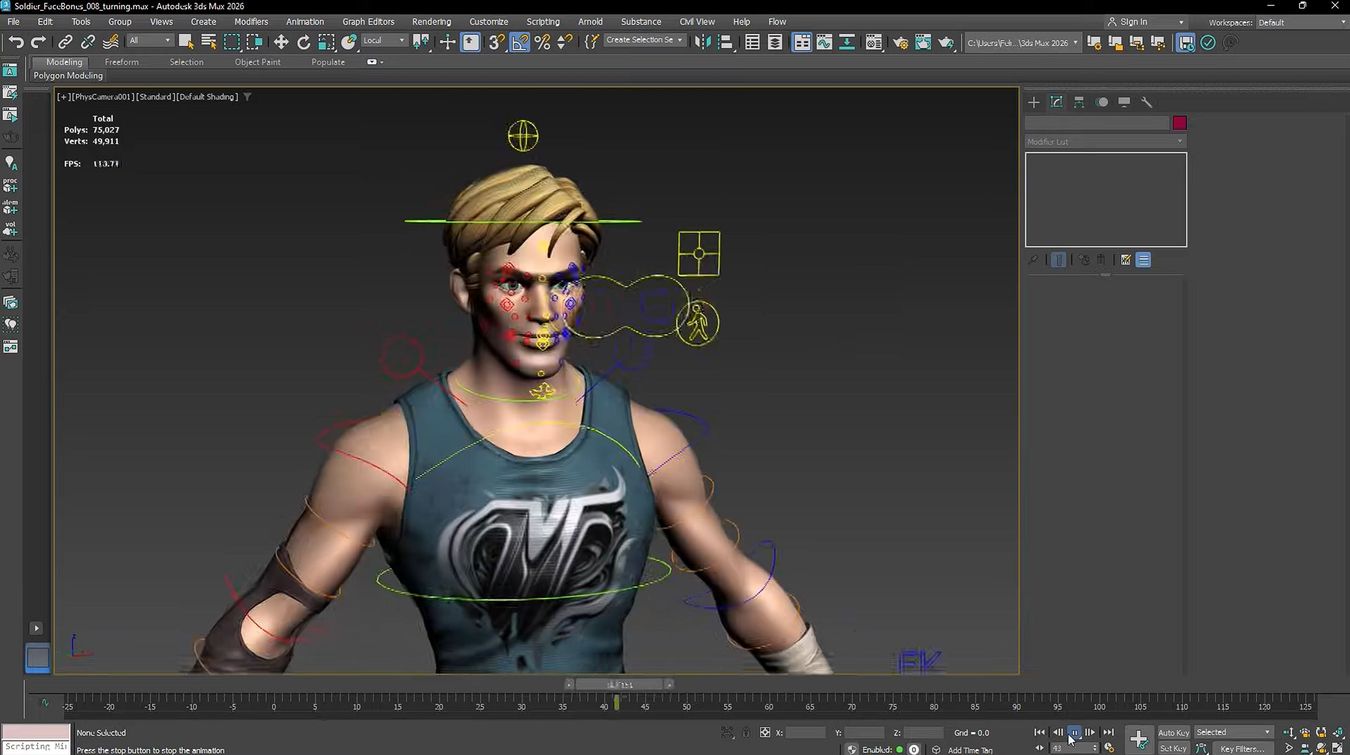1350x755 pixels.
Task: Click Add Time Tag label
Action: click(x=970, y=750)
